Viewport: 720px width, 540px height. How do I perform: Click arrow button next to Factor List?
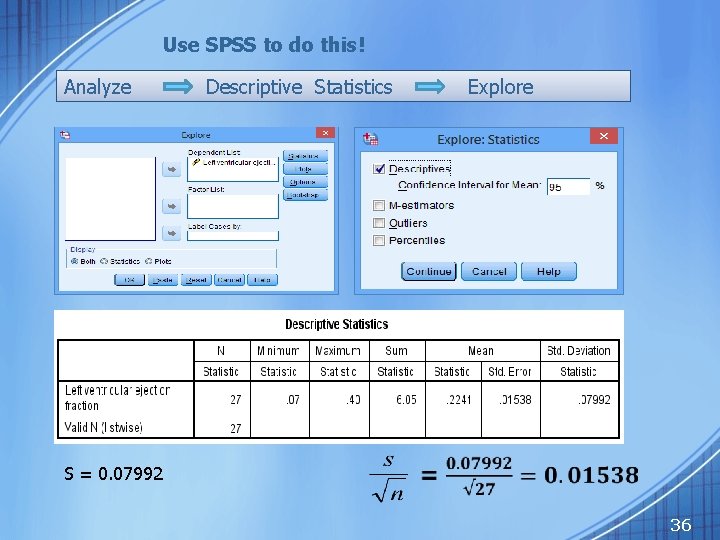(x=171, y=206)
